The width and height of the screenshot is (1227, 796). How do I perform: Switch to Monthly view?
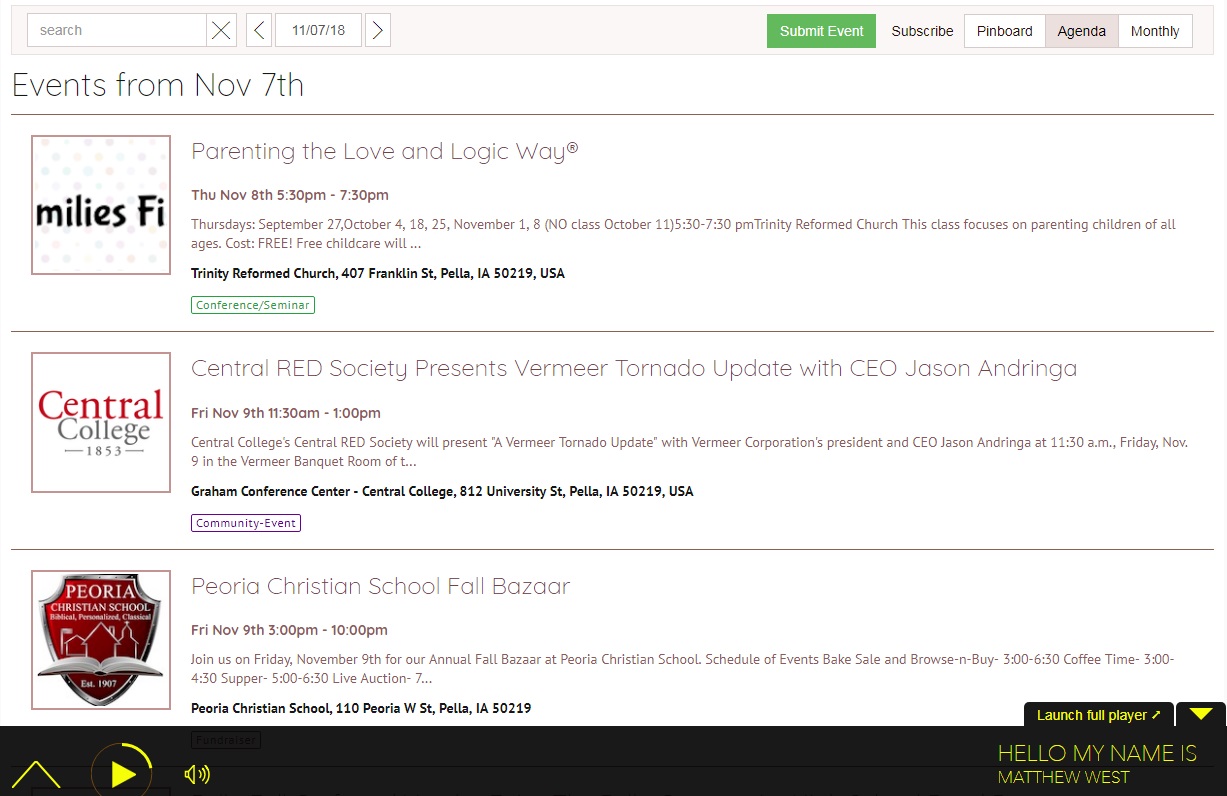tap(1155, 31)
